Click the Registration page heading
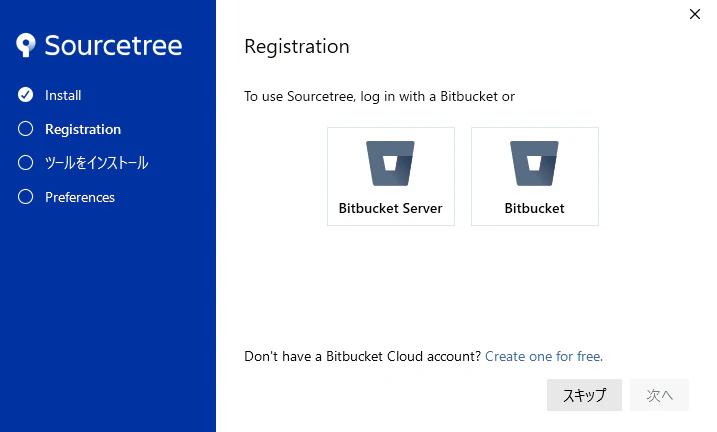This screenshot has height=432, width=717. point(297,47)
